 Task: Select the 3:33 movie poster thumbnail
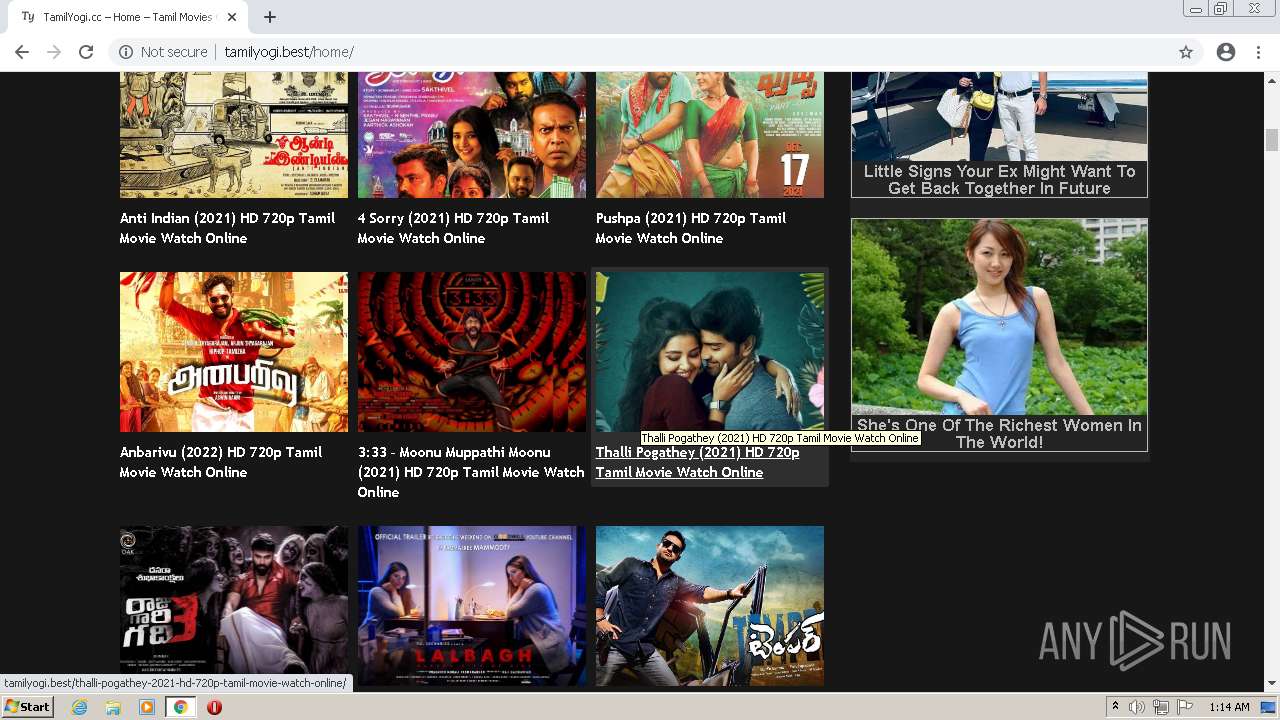(472, 352)
